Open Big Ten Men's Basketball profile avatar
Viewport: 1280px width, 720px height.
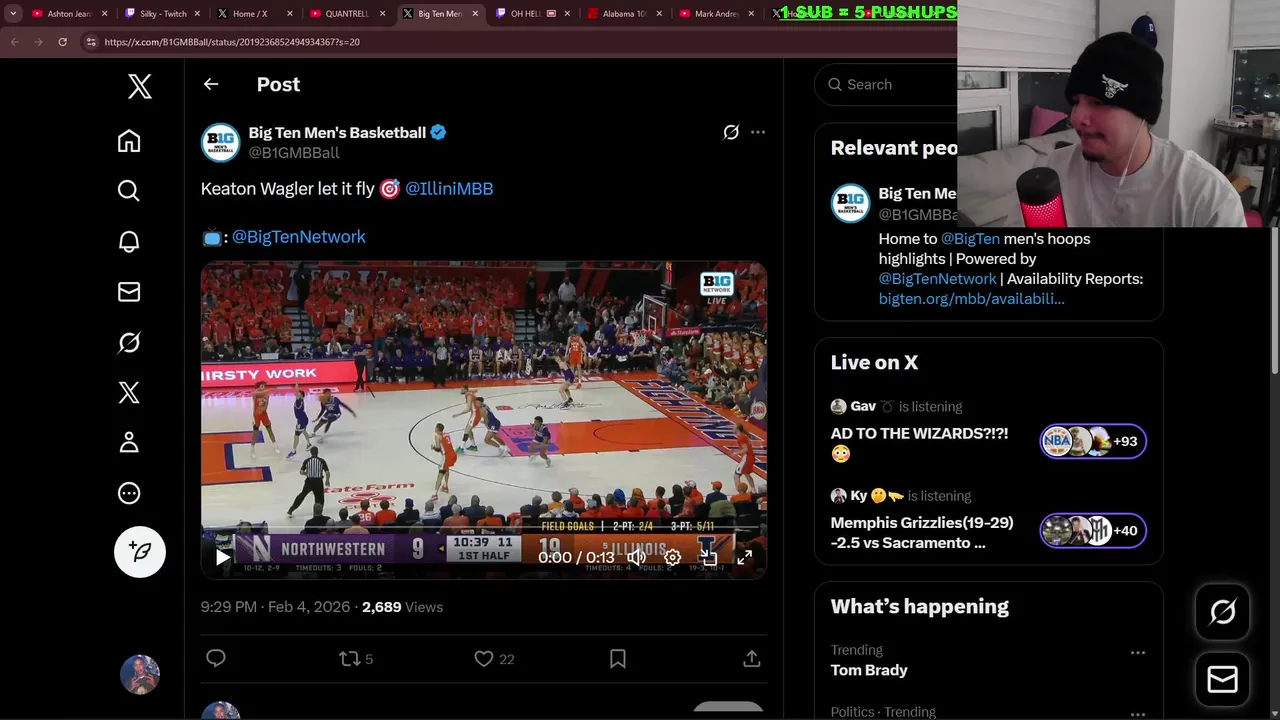[x=221, y=142]
